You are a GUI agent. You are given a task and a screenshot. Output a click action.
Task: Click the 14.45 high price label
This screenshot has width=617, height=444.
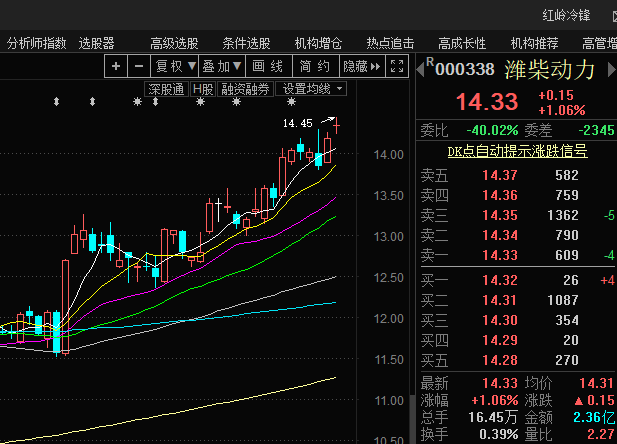298,124
